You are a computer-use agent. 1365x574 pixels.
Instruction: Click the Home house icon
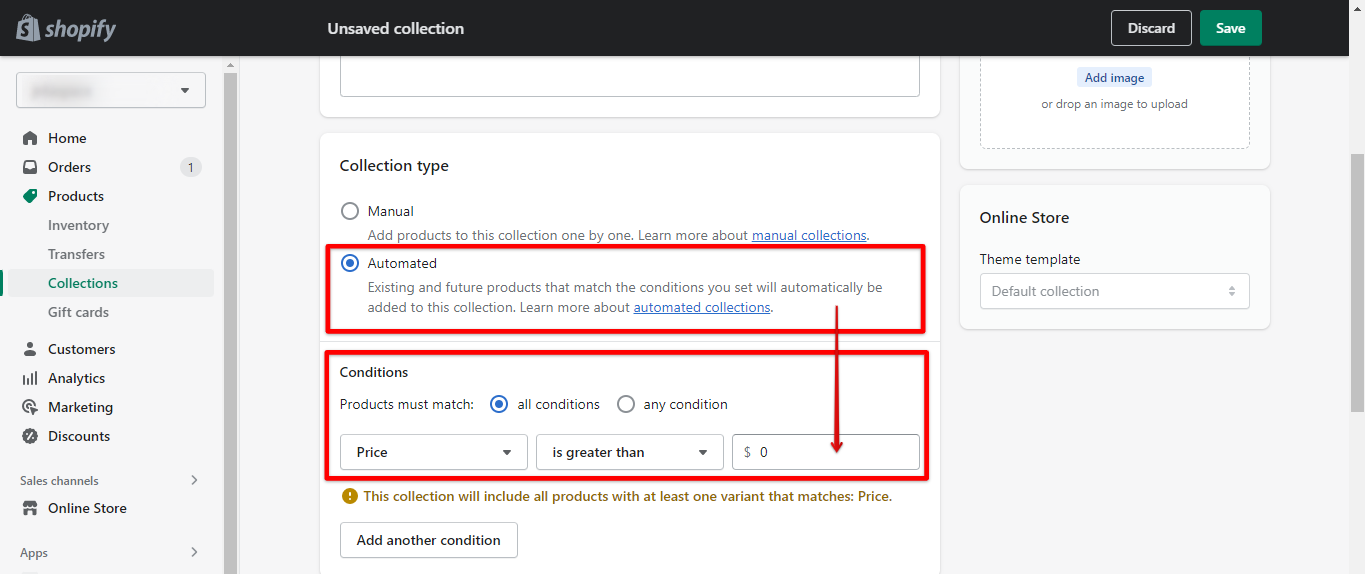[x=30, y=138]
